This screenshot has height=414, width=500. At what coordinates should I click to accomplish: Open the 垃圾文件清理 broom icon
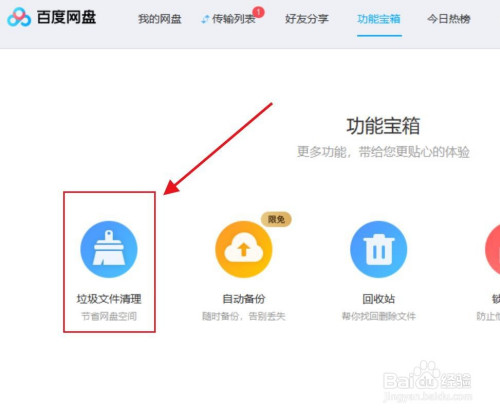pyautogui.click(x=109, y=249)
